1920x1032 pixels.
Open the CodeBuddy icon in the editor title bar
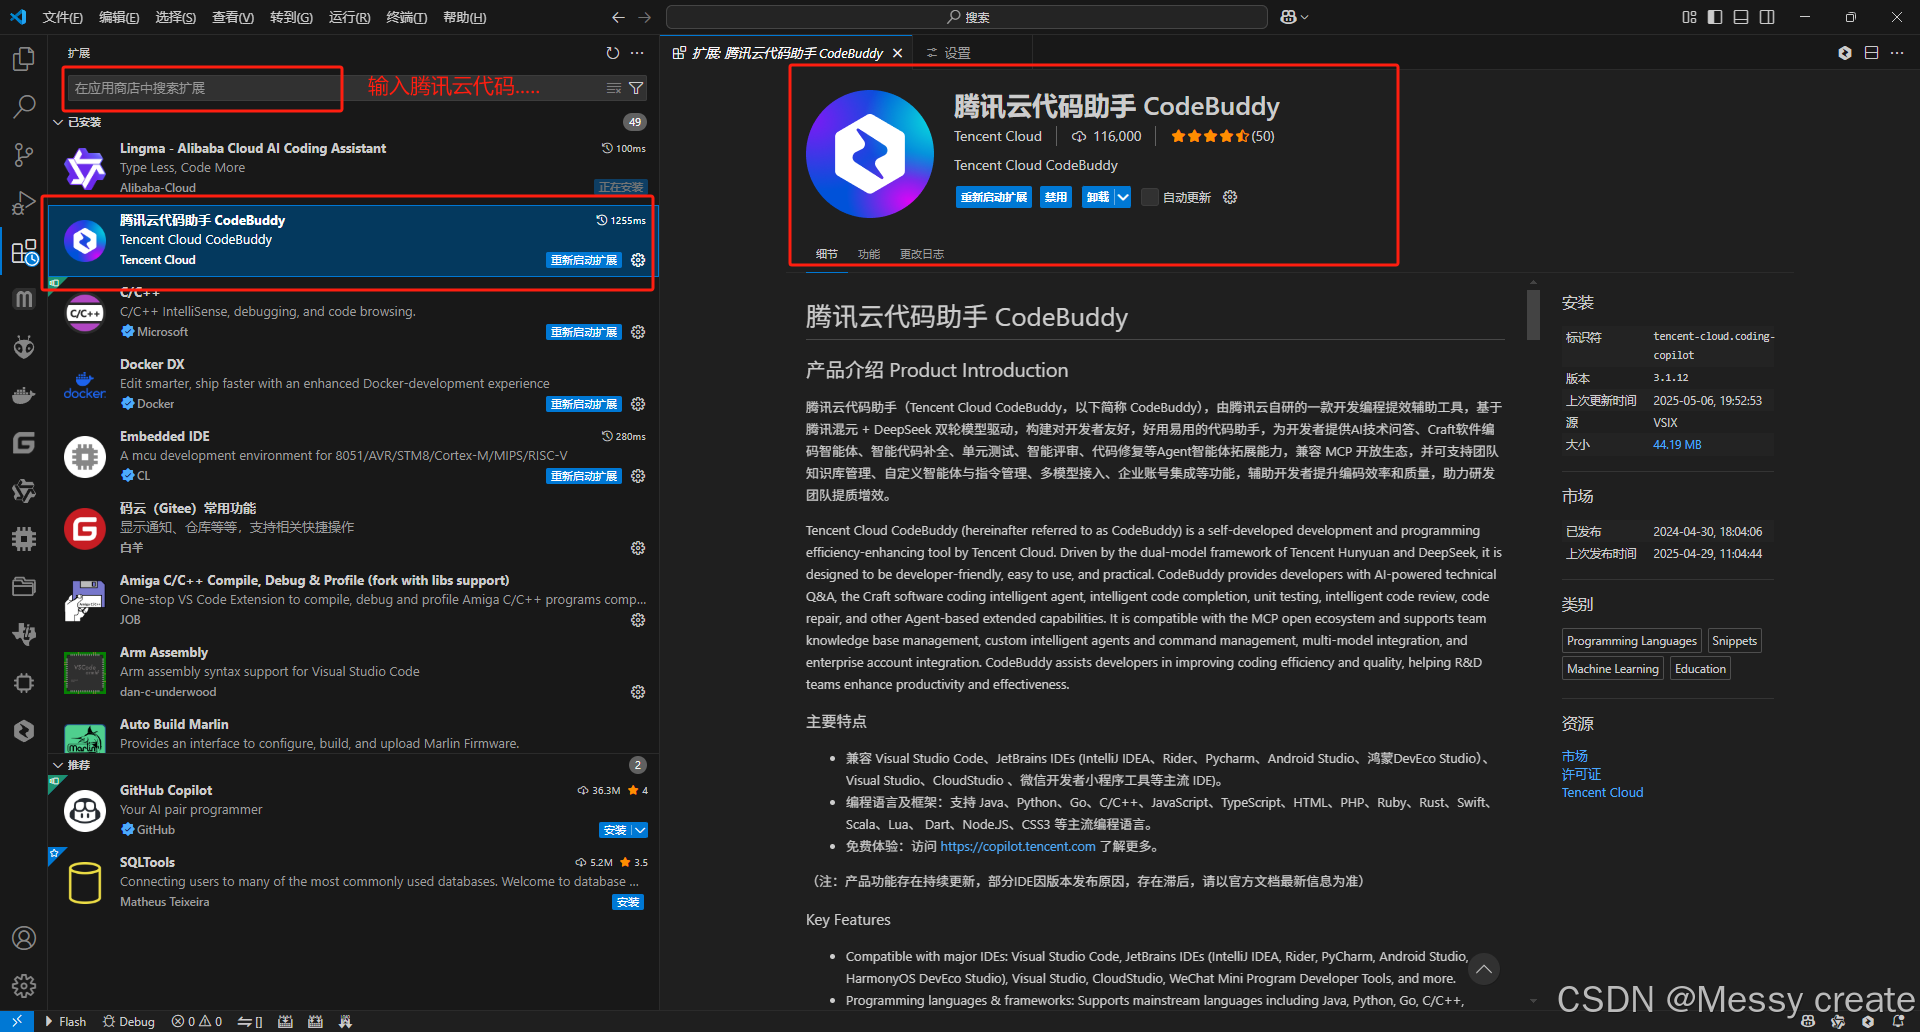[x=1845, y=53]
